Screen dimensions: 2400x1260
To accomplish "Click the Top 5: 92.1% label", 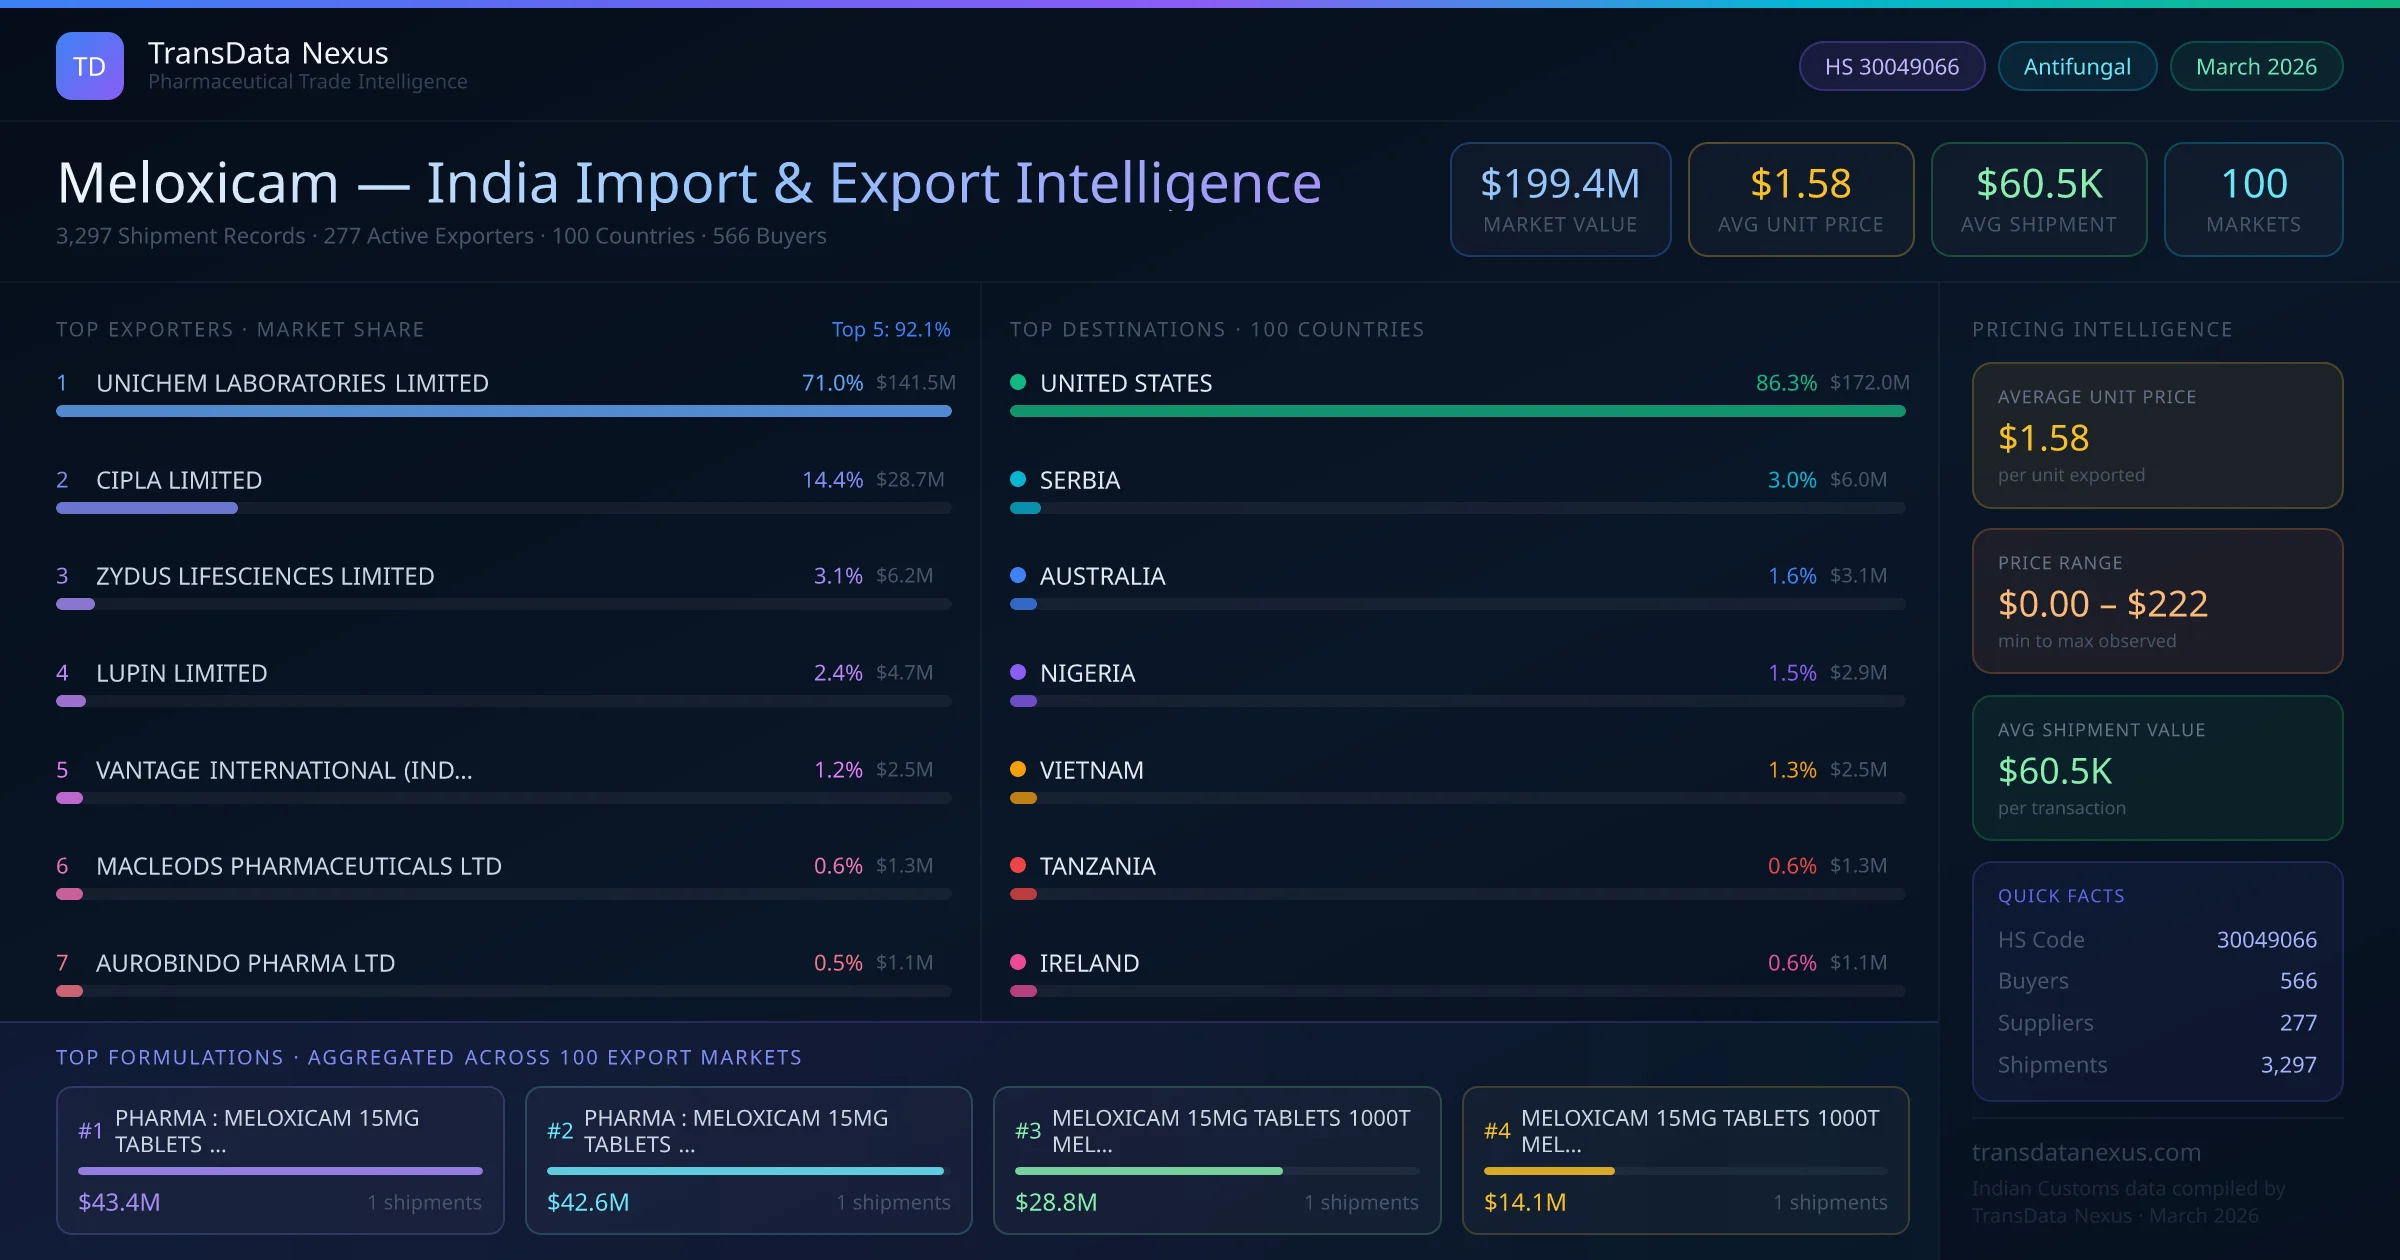I will [890, 329].
